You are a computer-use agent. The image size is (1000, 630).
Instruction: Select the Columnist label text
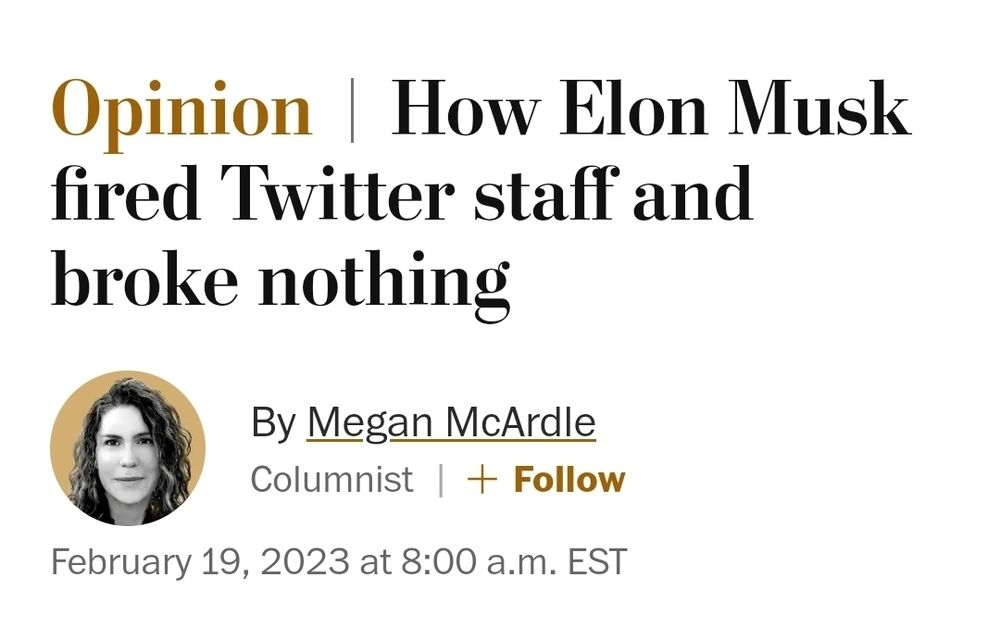click(x=333, y=479)
